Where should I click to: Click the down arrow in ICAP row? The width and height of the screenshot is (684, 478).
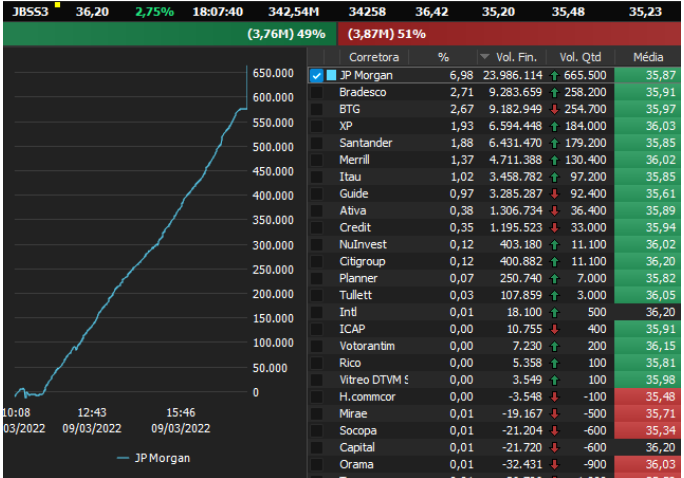pyautogui.click(x=554, y=329)
